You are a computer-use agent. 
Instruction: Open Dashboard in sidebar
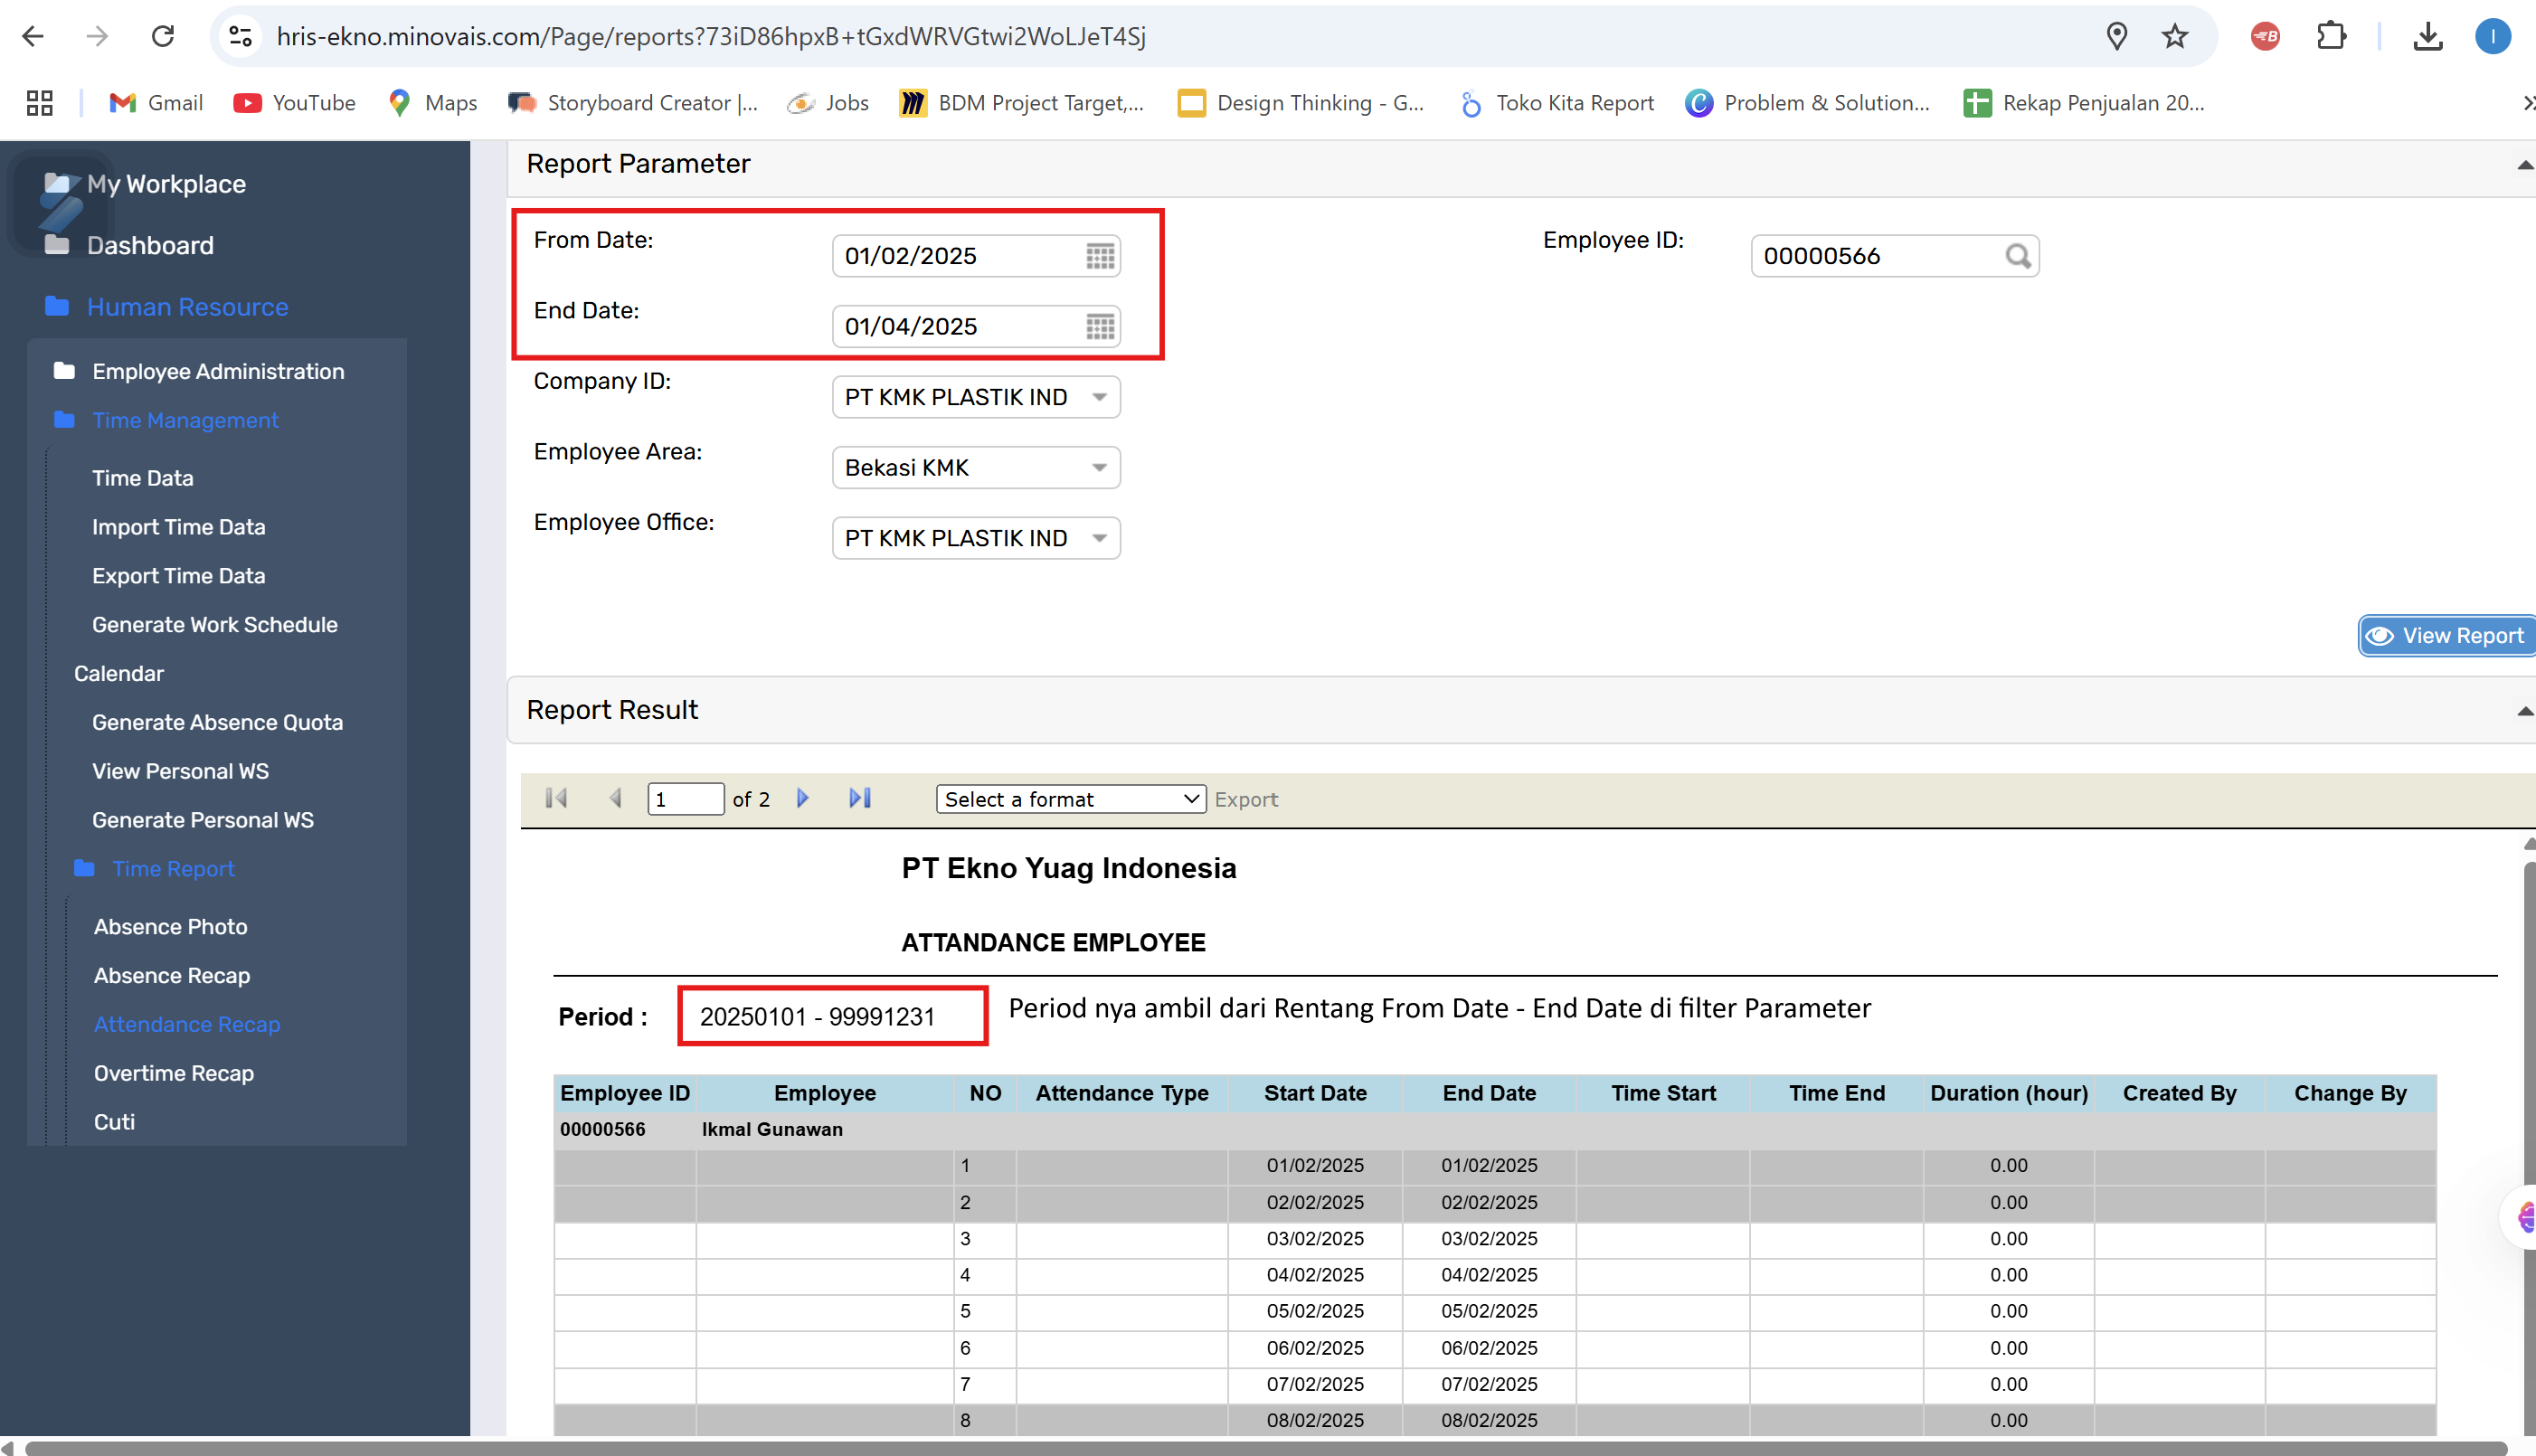tap(129, 245)
